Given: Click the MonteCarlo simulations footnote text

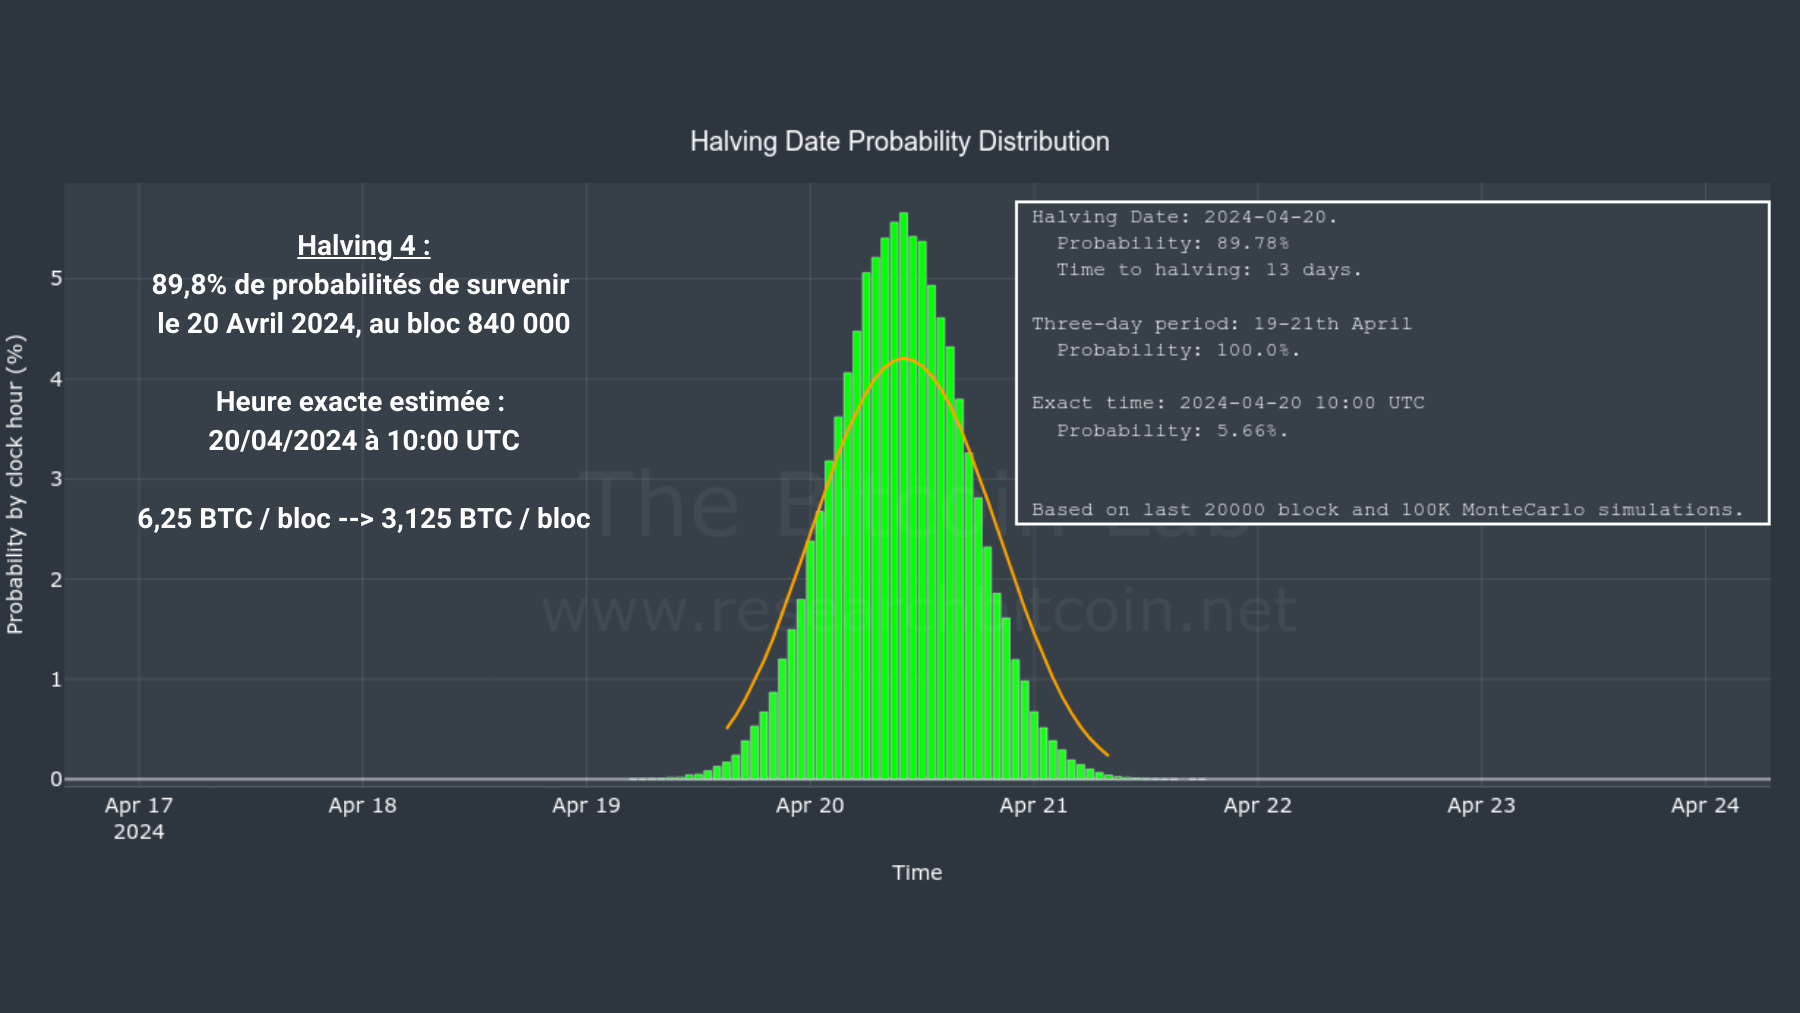Looking at the screenshot, I should 1390,509.
